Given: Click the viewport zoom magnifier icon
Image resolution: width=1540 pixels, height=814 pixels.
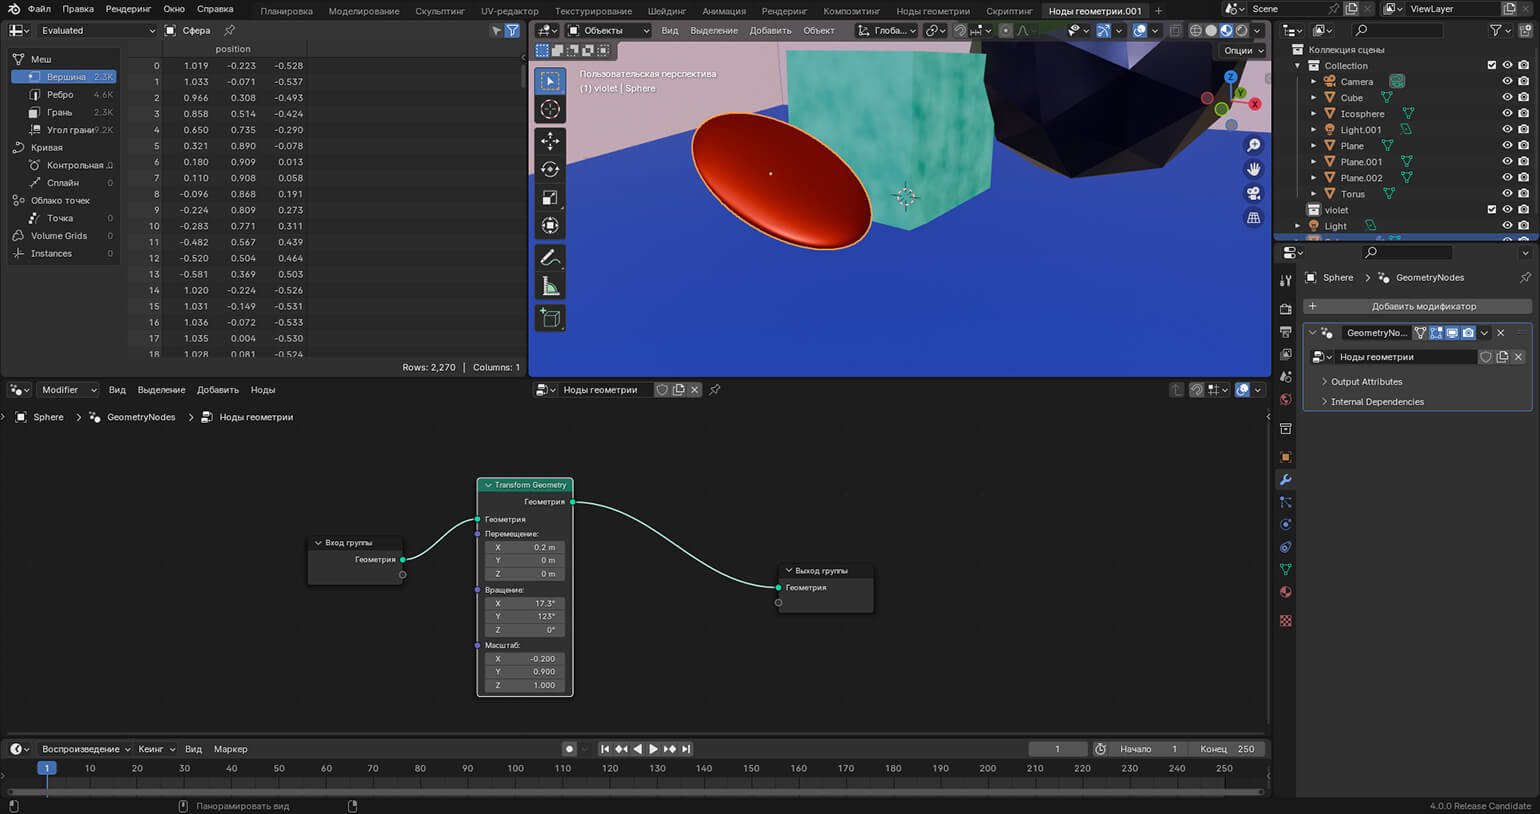Looking at the screenshot, I should coord(1253,146).
